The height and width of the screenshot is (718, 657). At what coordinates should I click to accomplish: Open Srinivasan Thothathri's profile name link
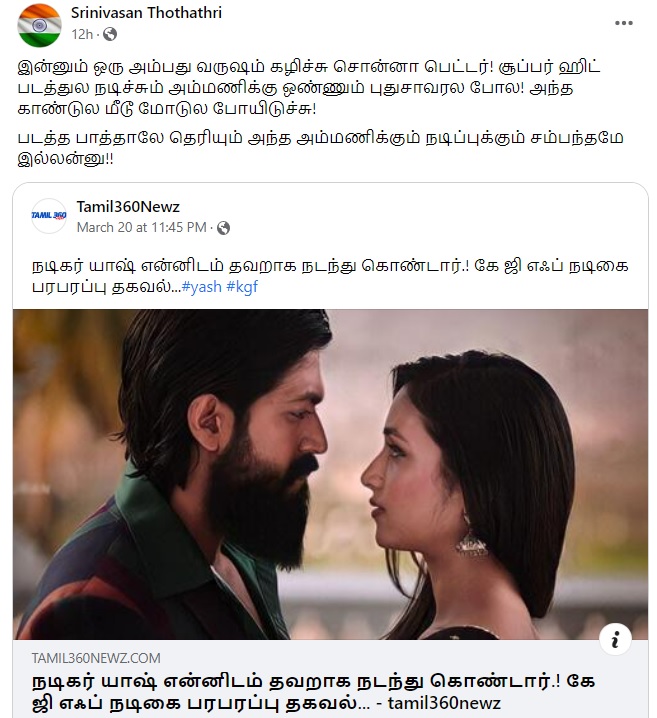(x=146, y=13)
